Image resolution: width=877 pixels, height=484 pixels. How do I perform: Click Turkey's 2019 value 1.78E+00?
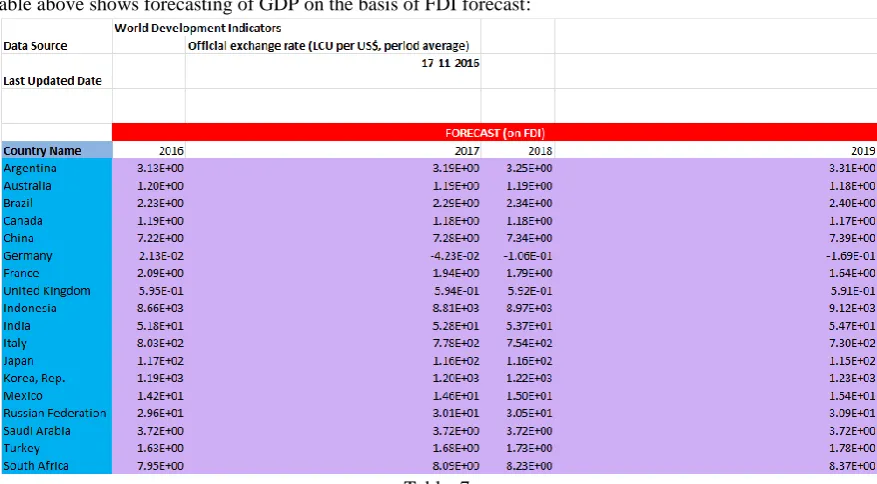click(852, 449)
